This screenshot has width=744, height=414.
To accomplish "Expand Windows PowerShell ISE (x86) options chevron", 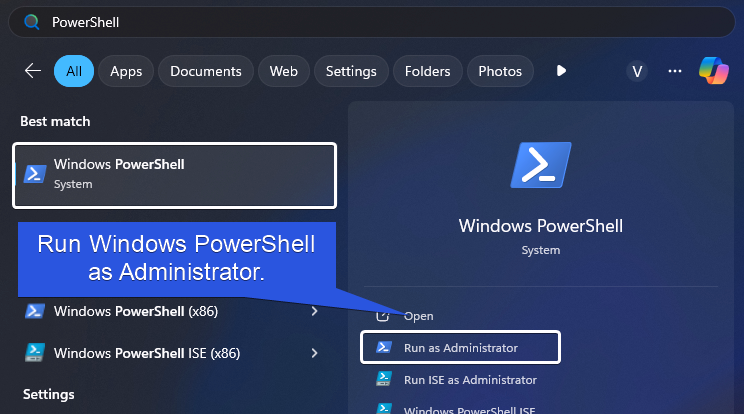I will 314,353.
